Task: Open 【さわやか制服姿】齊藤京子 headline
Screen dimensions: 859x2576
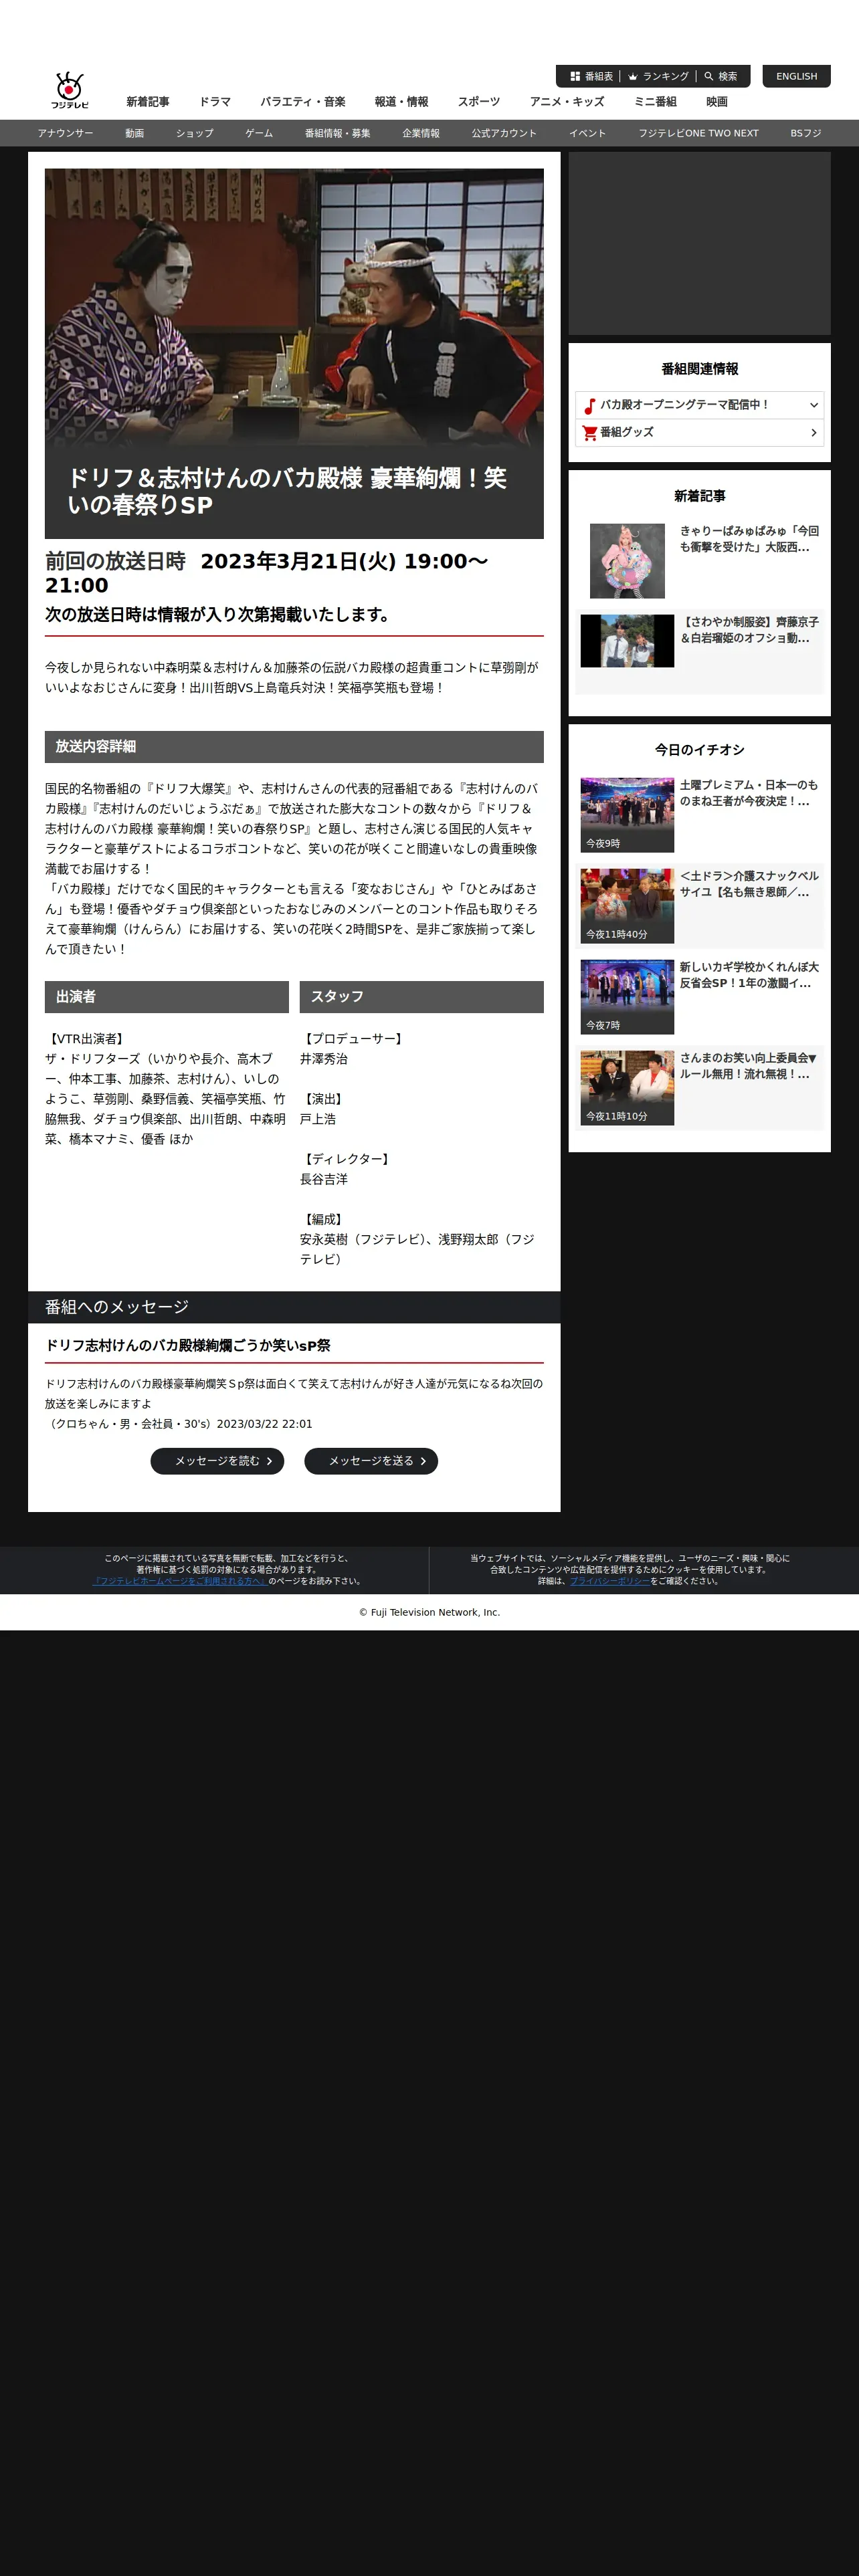Action: 749,630
